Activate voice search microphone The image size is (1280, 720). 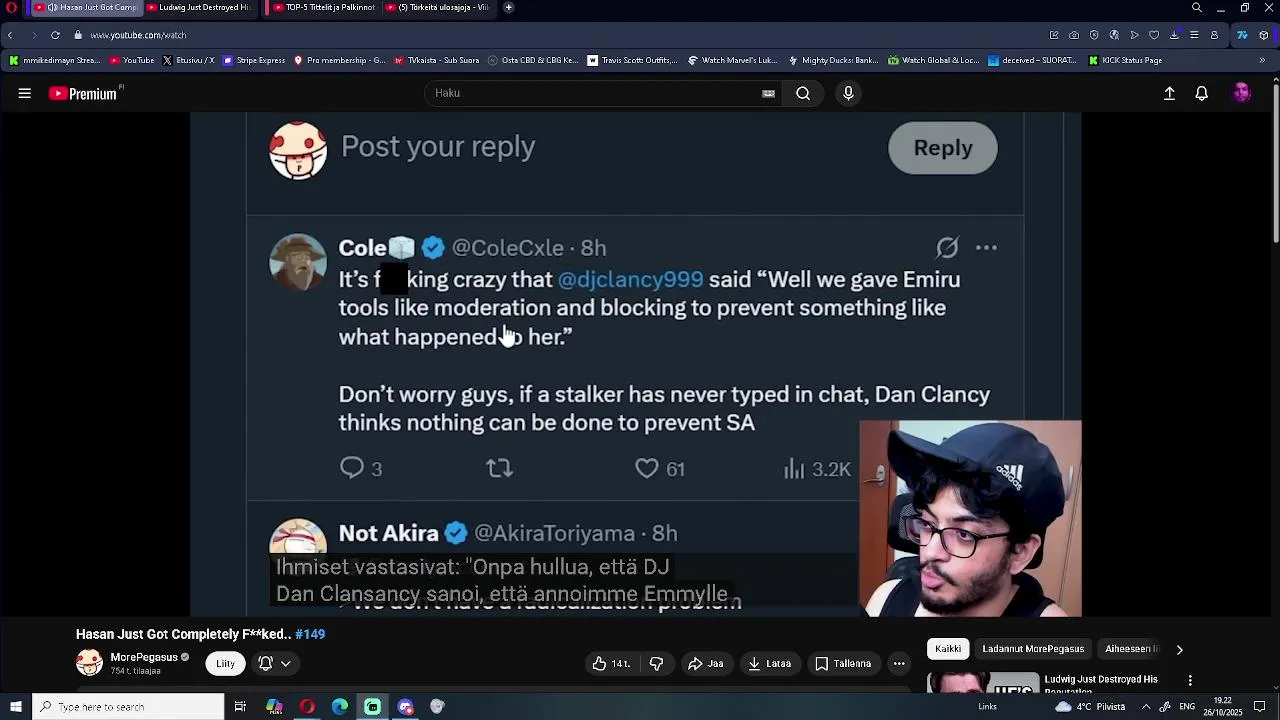point(848,93)
